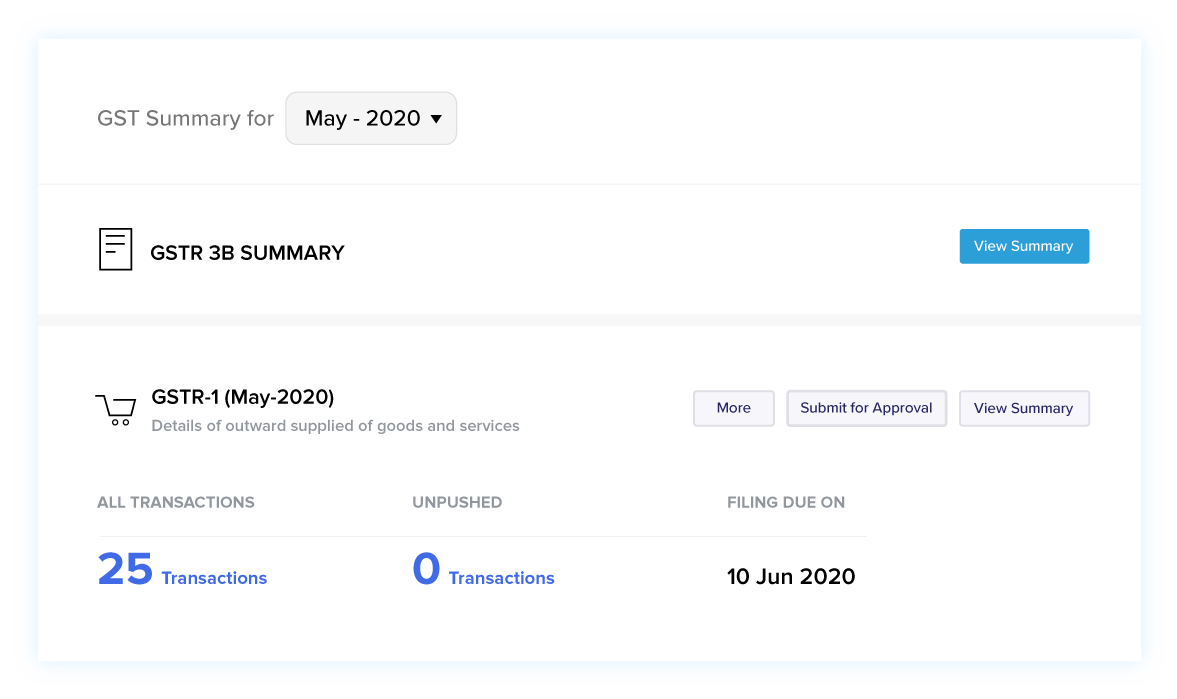Click Submit for Approval
This screenshot has width=1177, height=699.
pos(866,408)
